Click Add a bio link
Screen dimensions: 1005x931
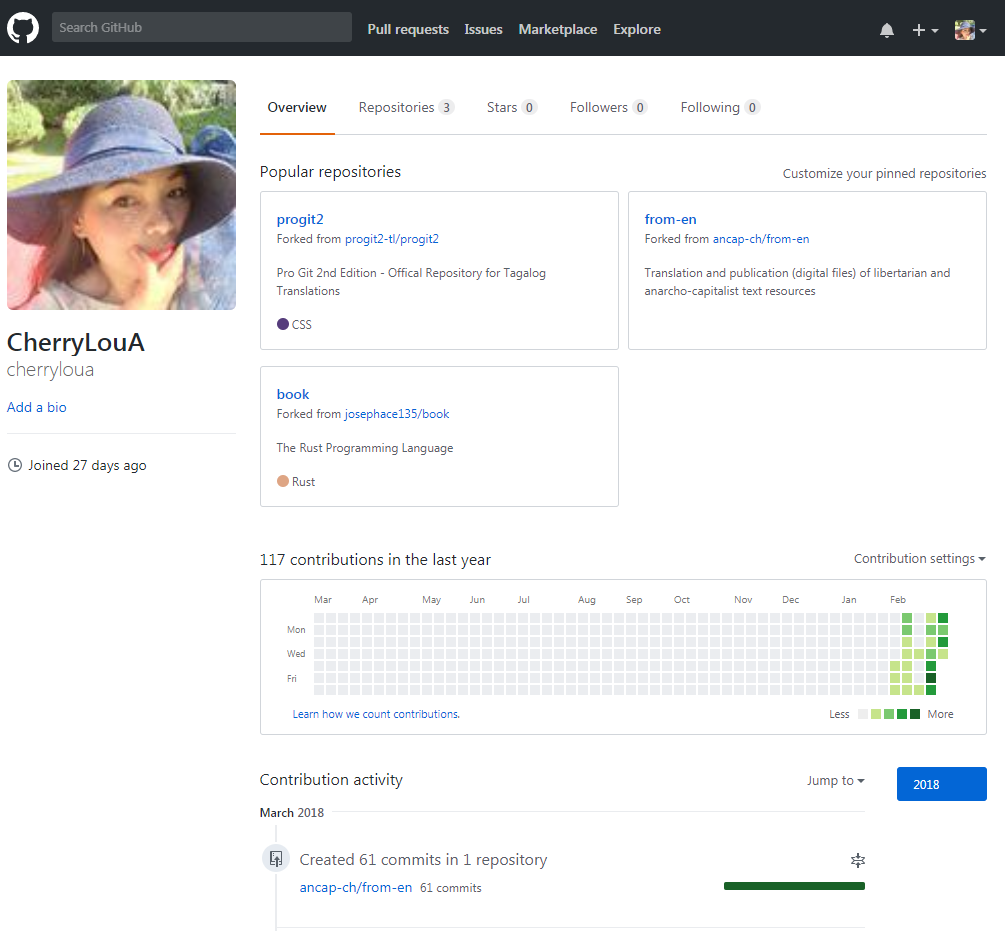37,407
